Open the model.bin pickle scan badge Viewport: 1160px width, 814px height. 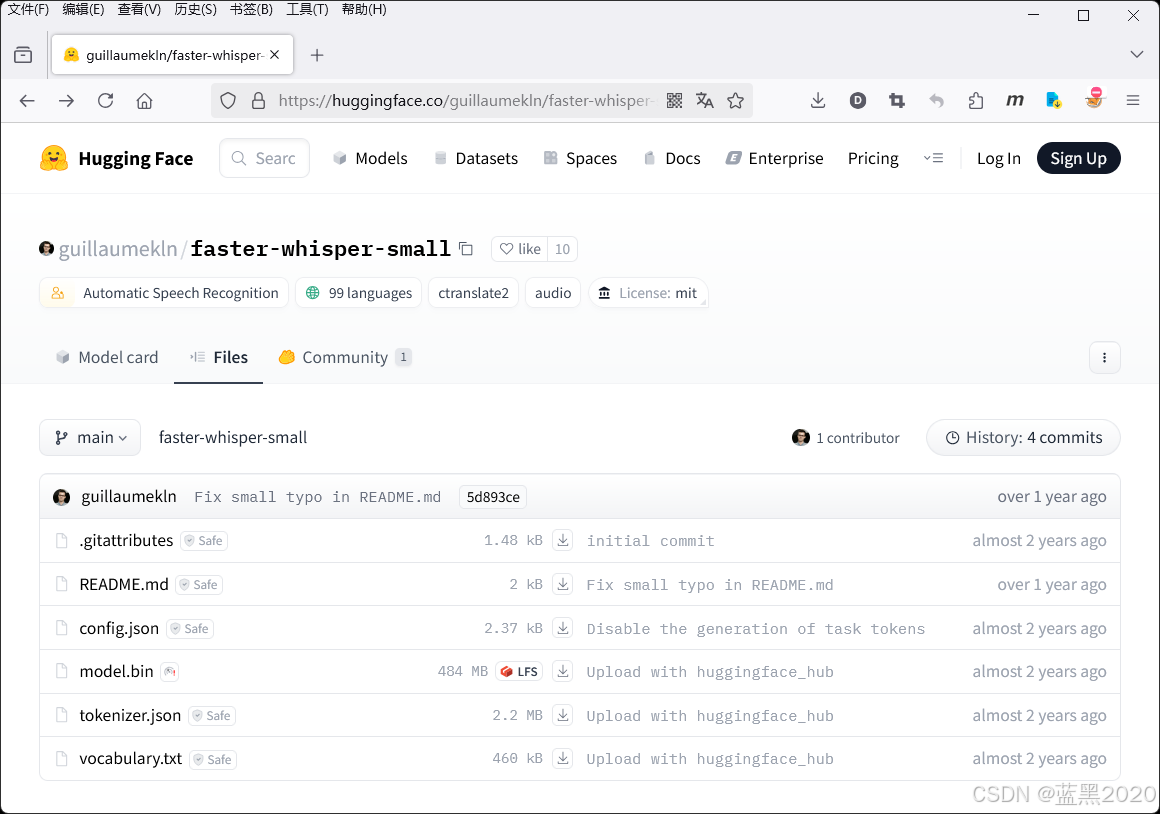tap(169, 672)
